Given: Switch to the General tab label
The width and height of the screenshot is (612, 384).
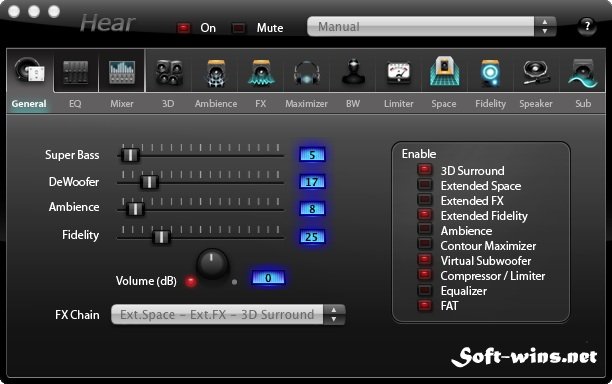Looking at the screenshot, I should (29, 104).
